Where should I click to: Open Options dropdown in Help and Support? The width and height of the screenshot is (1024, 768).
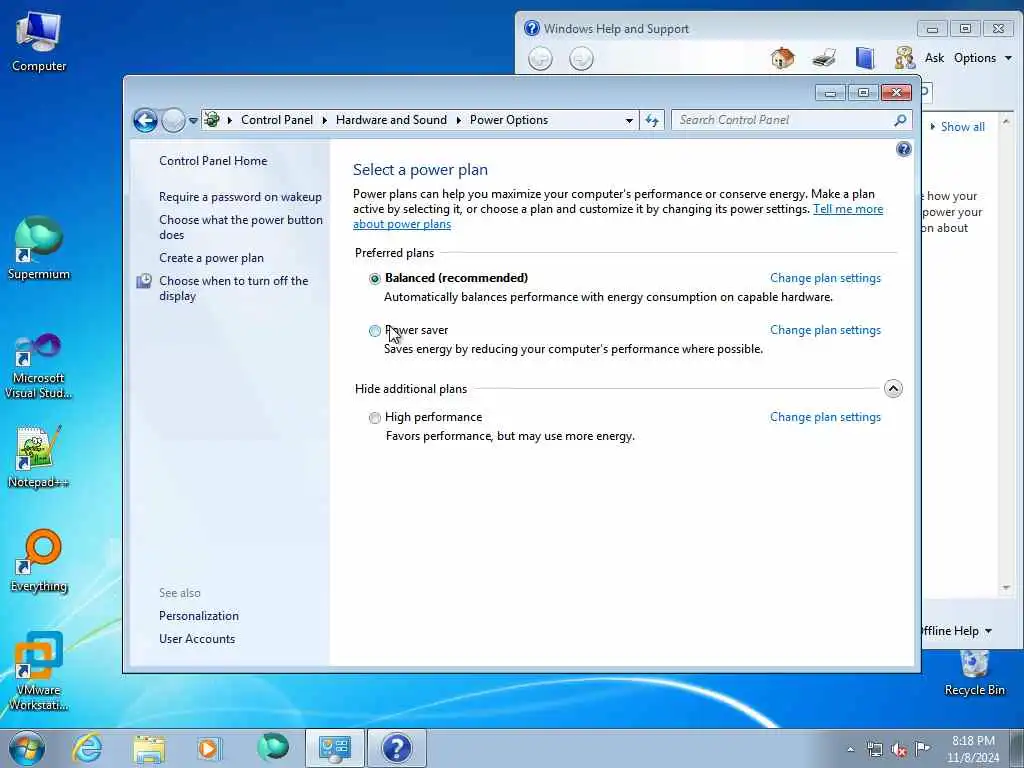pyautogui.click(x=982, y=58)
